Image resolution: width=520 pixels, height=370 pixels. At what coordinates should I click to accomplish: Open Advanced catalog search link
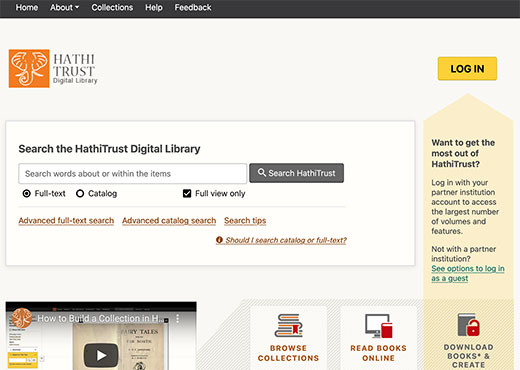pos(169,221)
